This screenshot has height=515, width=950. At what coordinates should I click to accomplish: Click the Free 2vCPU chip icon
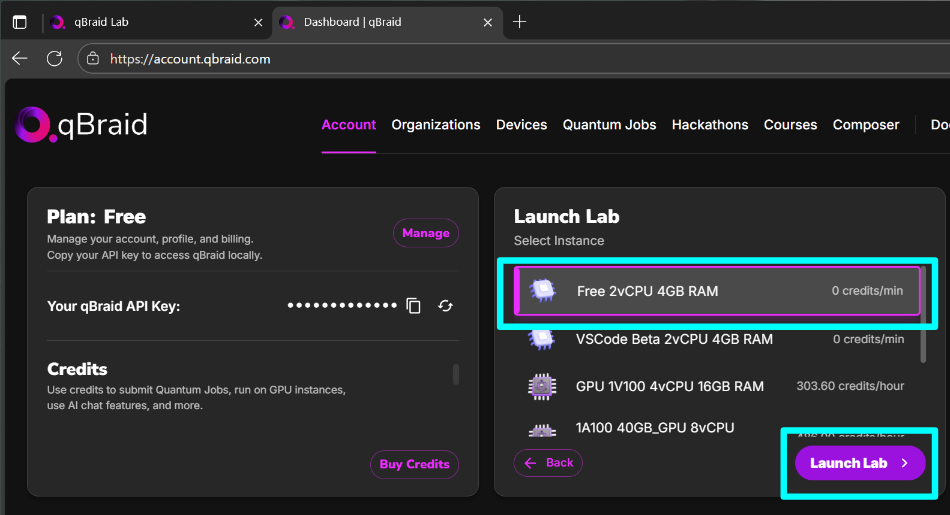tap(542, 291)
